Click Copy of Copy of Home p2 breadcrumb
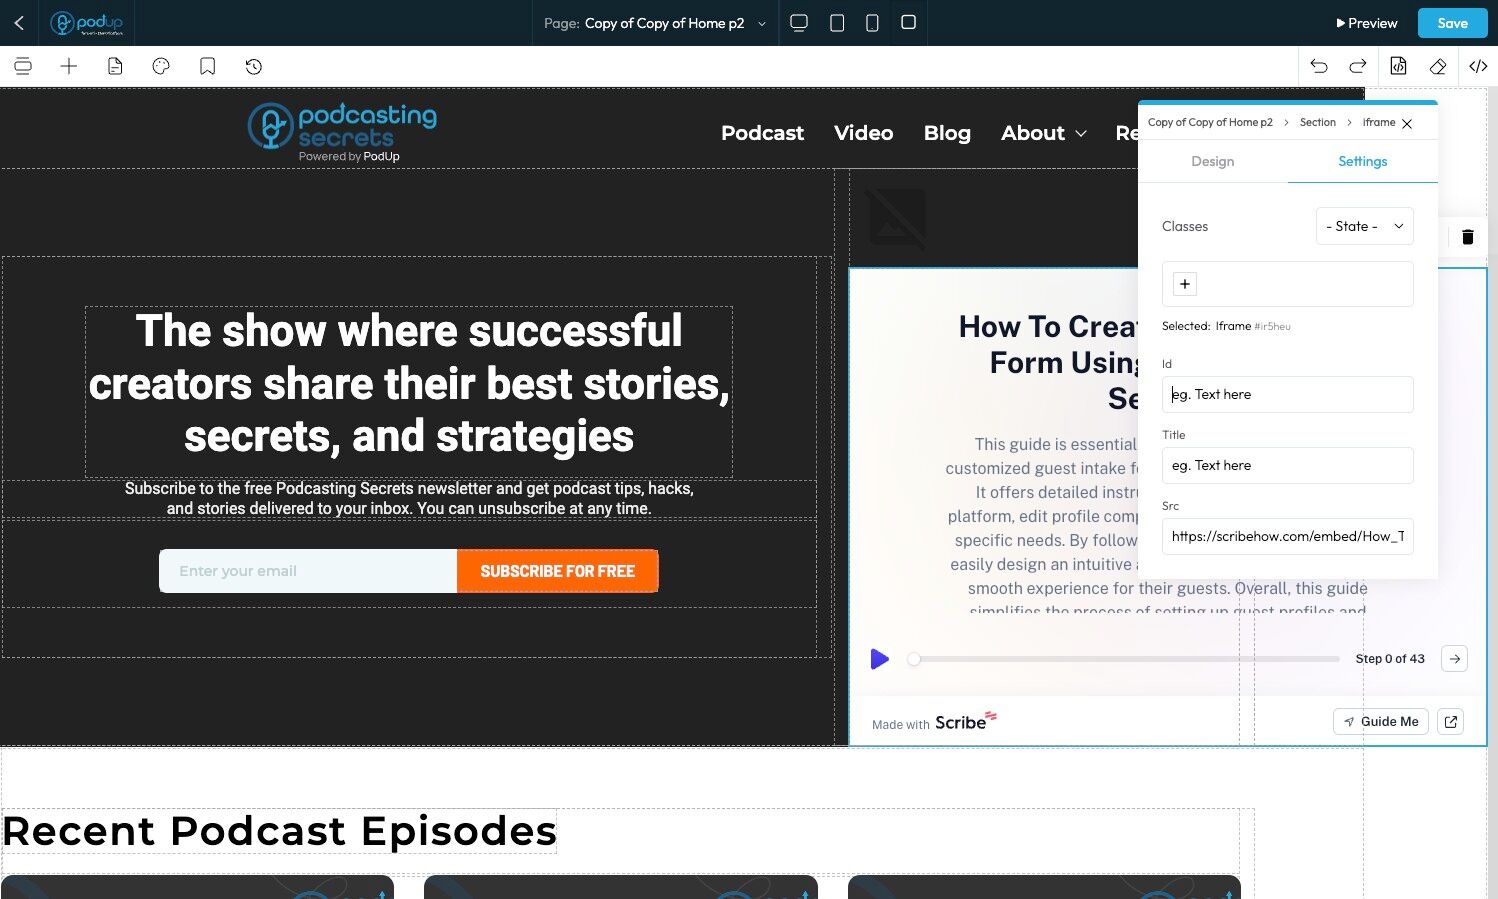1498x899 pixels. point(1210,122)
